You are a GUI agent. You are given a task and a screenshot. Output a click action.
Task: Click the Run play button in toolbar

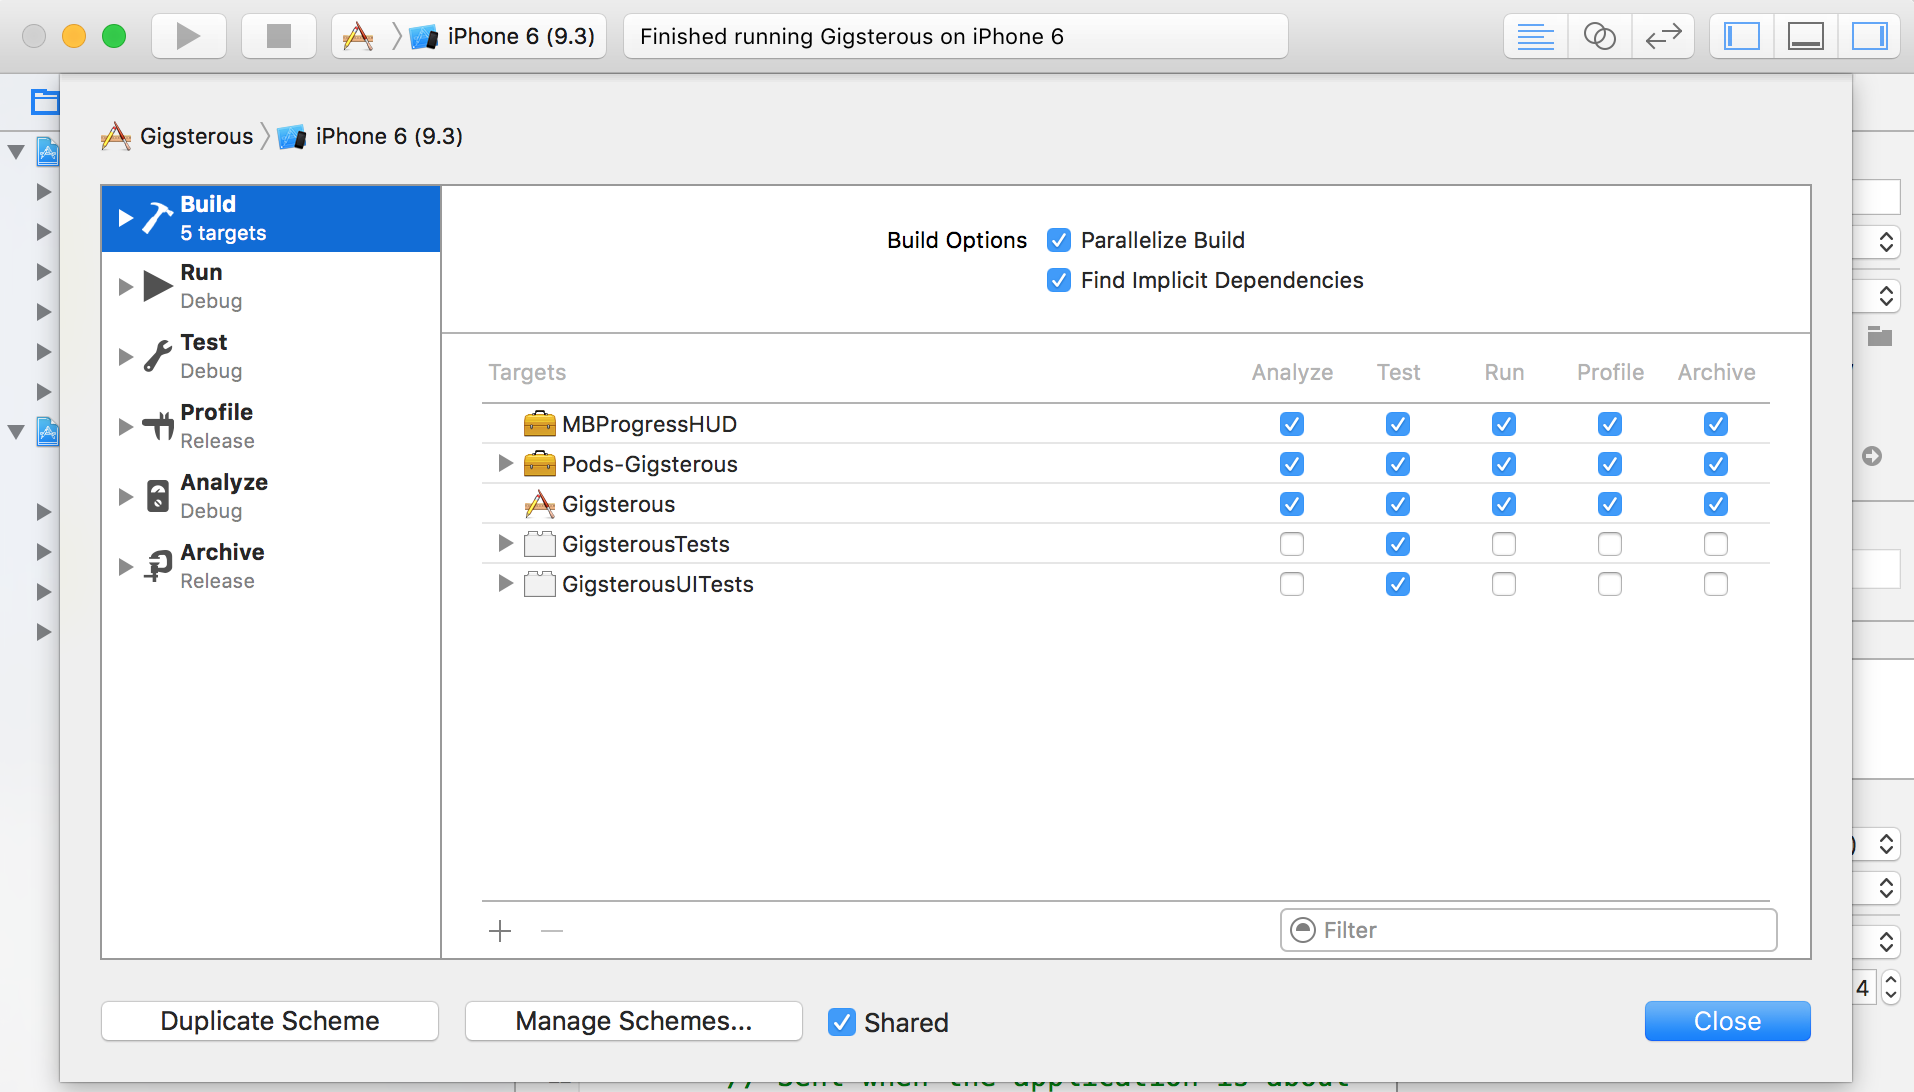pyautogui.click(x=188, y=36)
